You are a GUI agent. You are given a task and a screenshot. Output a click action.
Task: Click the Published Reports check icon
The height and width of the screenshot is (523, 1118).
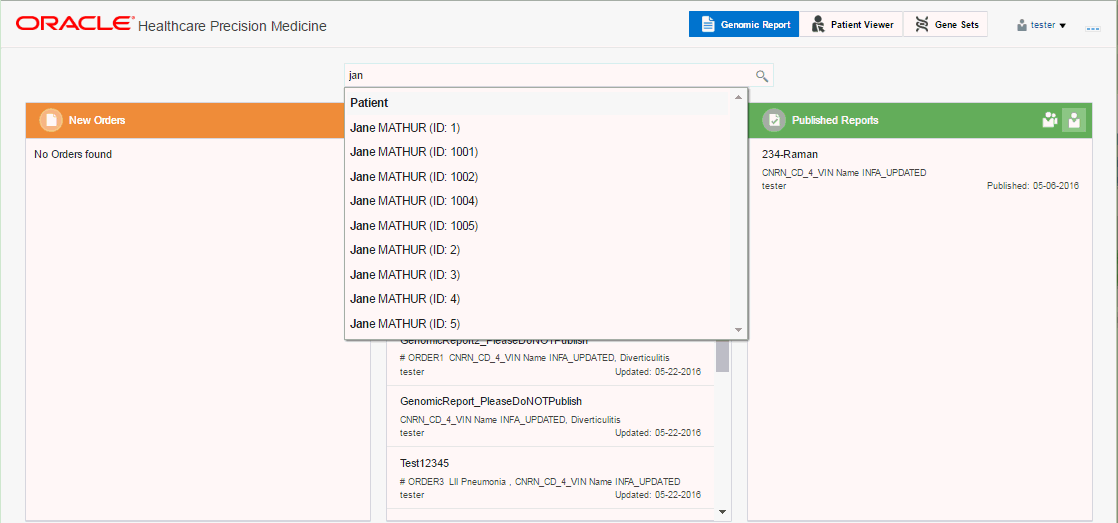(x=774, y=120)
